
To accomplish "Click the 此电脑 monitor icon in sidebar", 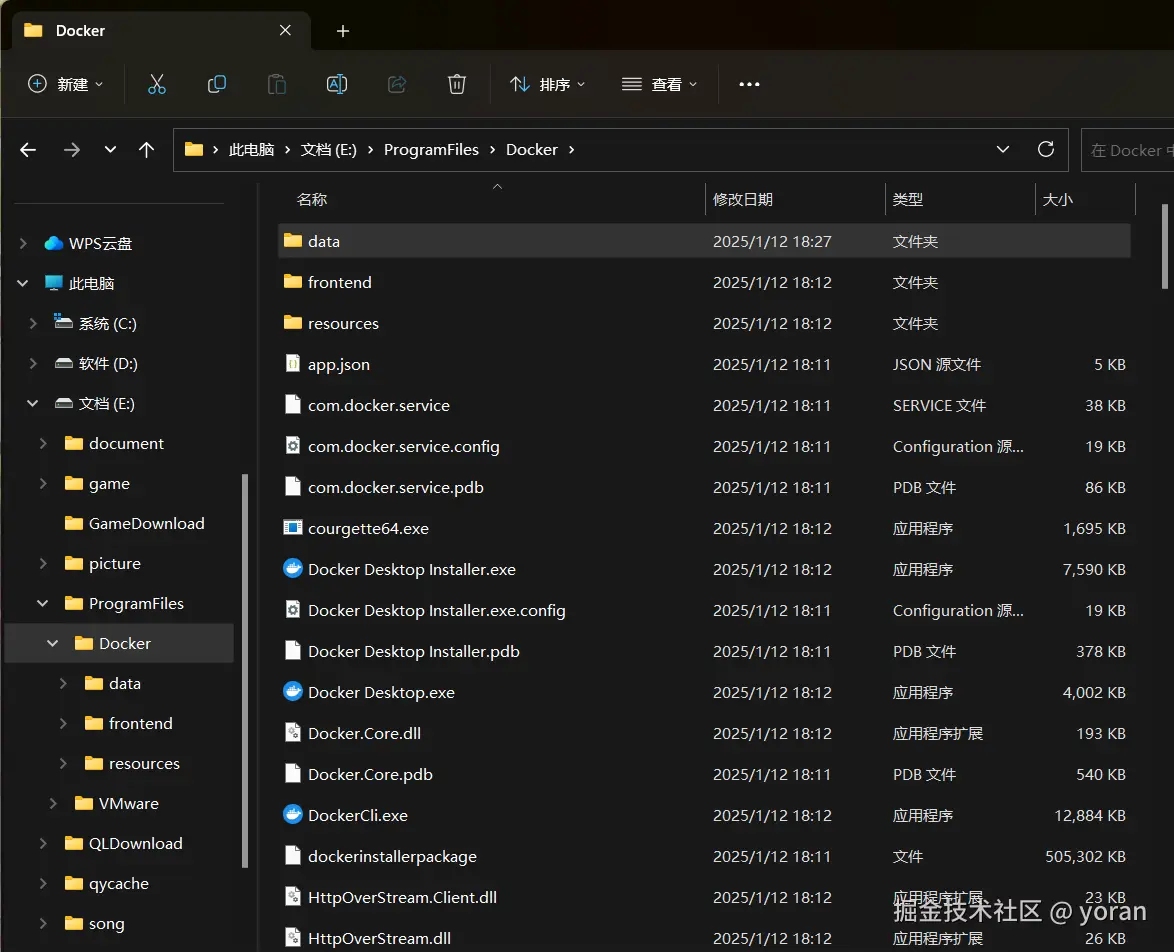I will click(54, 283).
